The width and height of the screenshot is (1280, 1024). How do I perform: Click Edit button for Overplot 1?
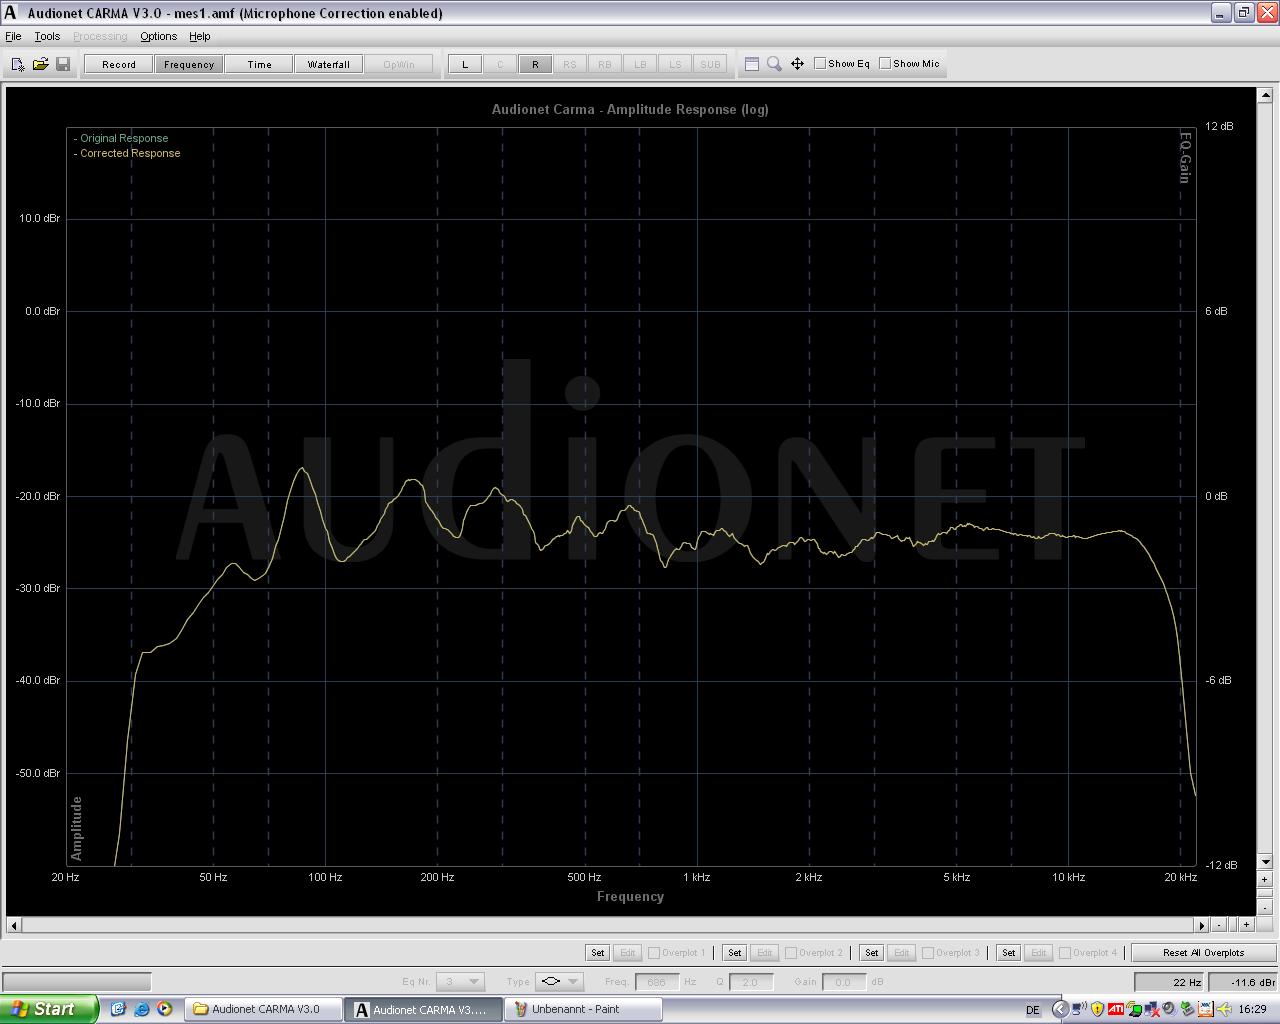(627, 953)
